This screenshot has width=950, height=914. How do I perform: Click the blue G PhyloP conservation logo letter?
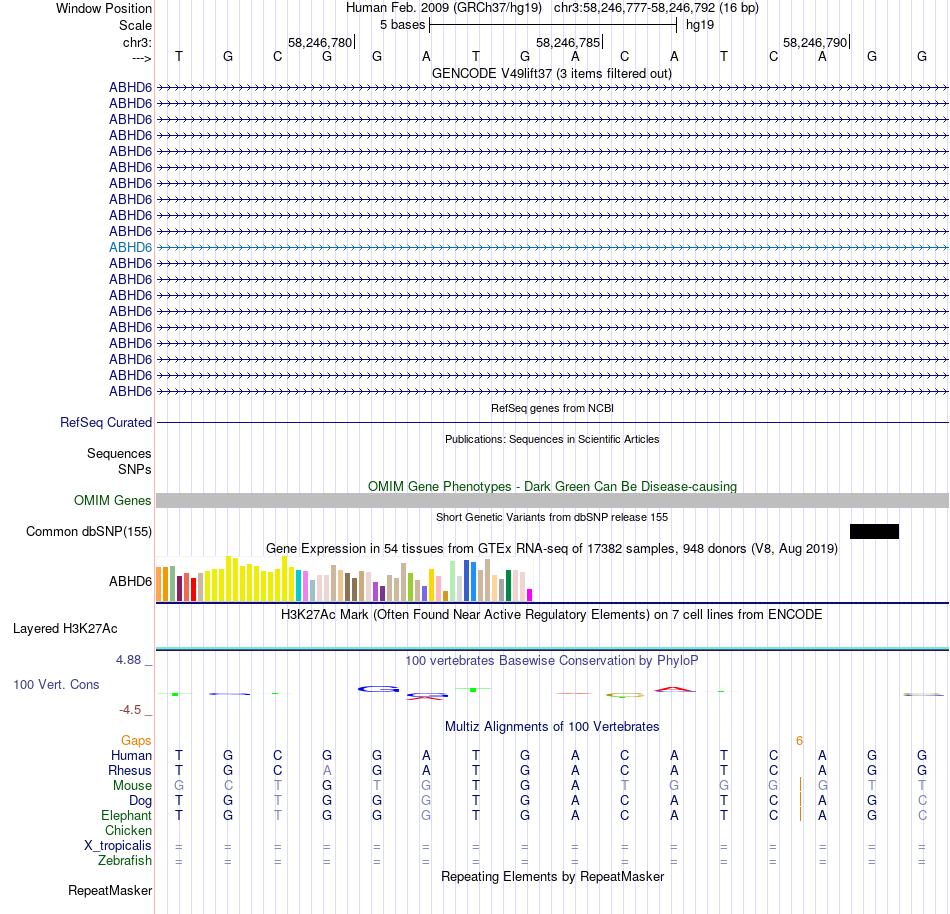coord(379,689)
